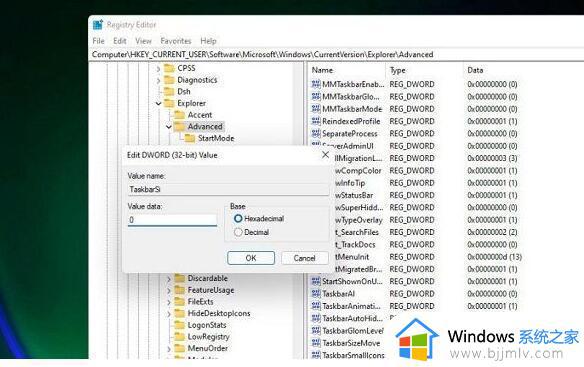Open the Help menu
The image size is (584, 367).
coord(208,41)
